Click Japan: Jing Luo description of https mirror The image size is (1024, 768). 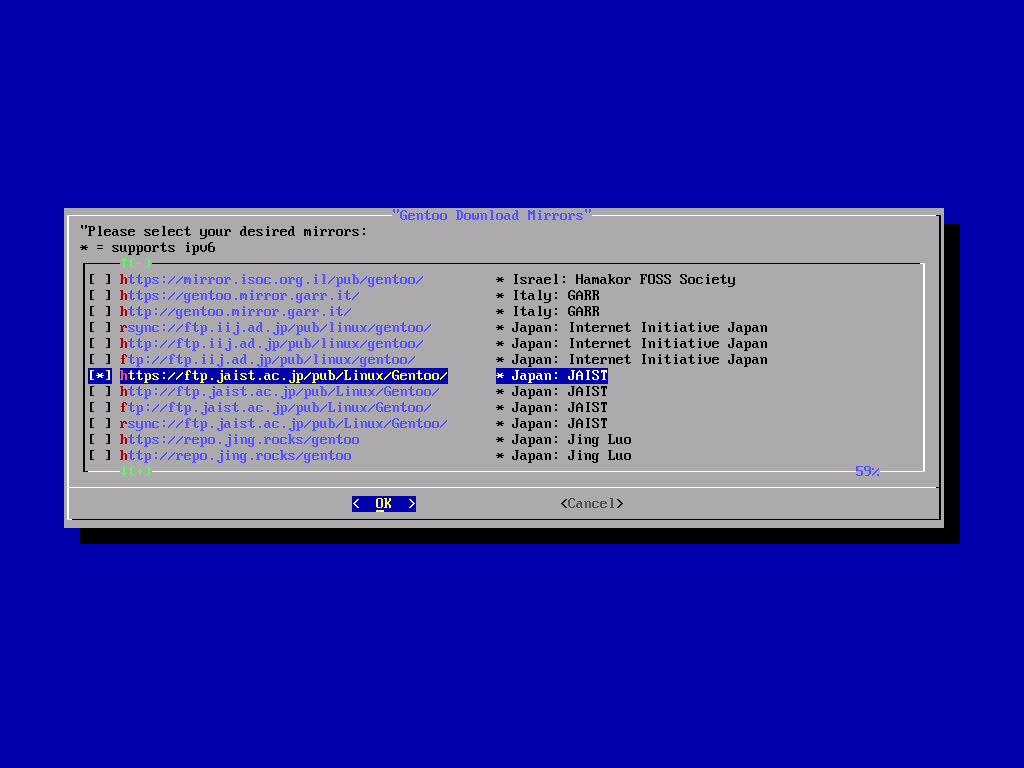click(x=564, y=440)
